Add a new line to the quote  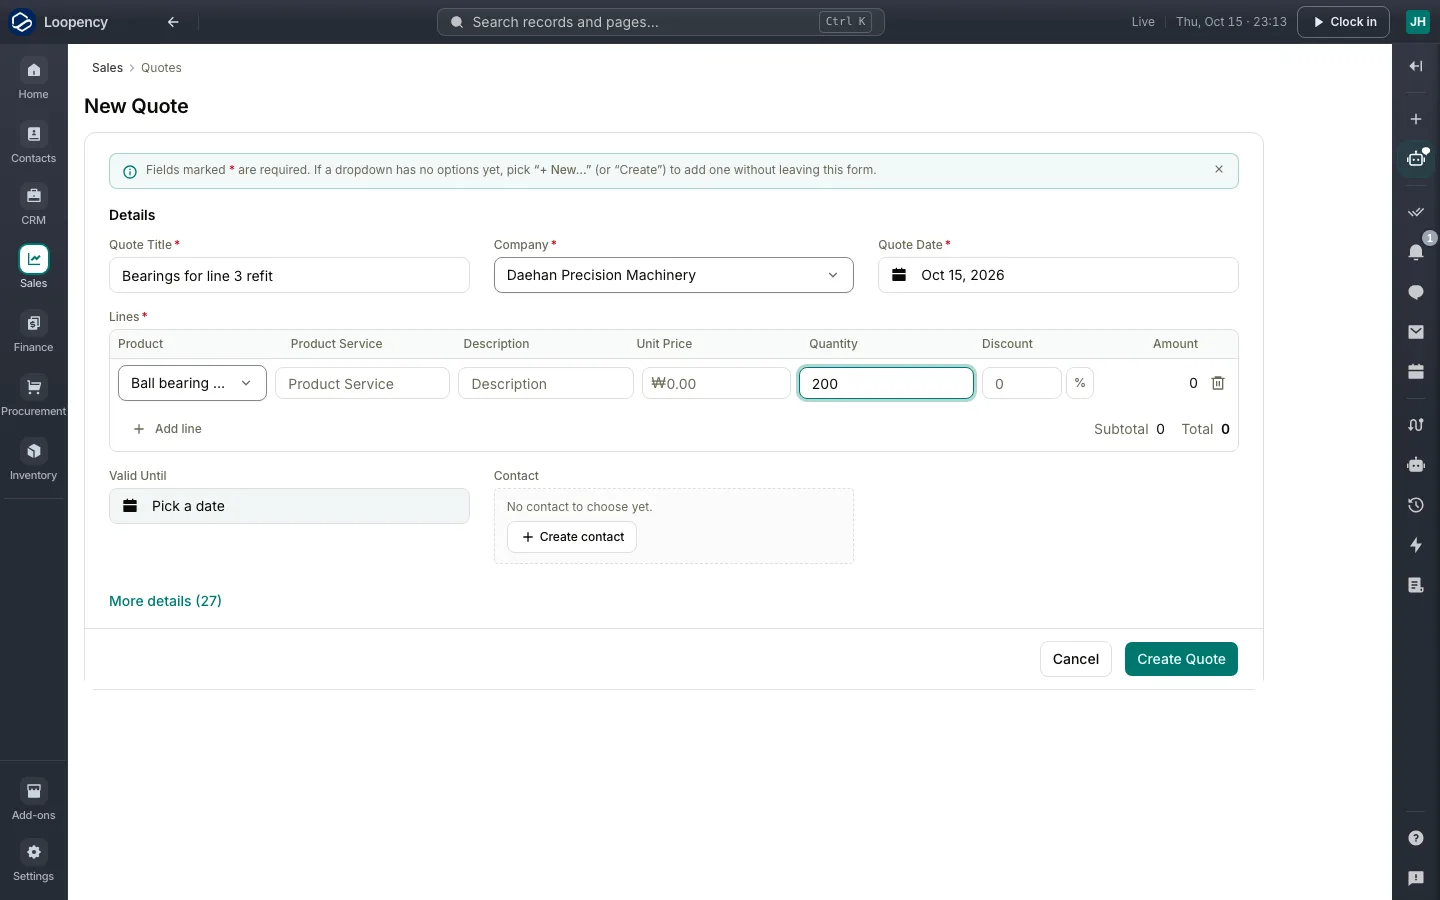pos(167,429)
